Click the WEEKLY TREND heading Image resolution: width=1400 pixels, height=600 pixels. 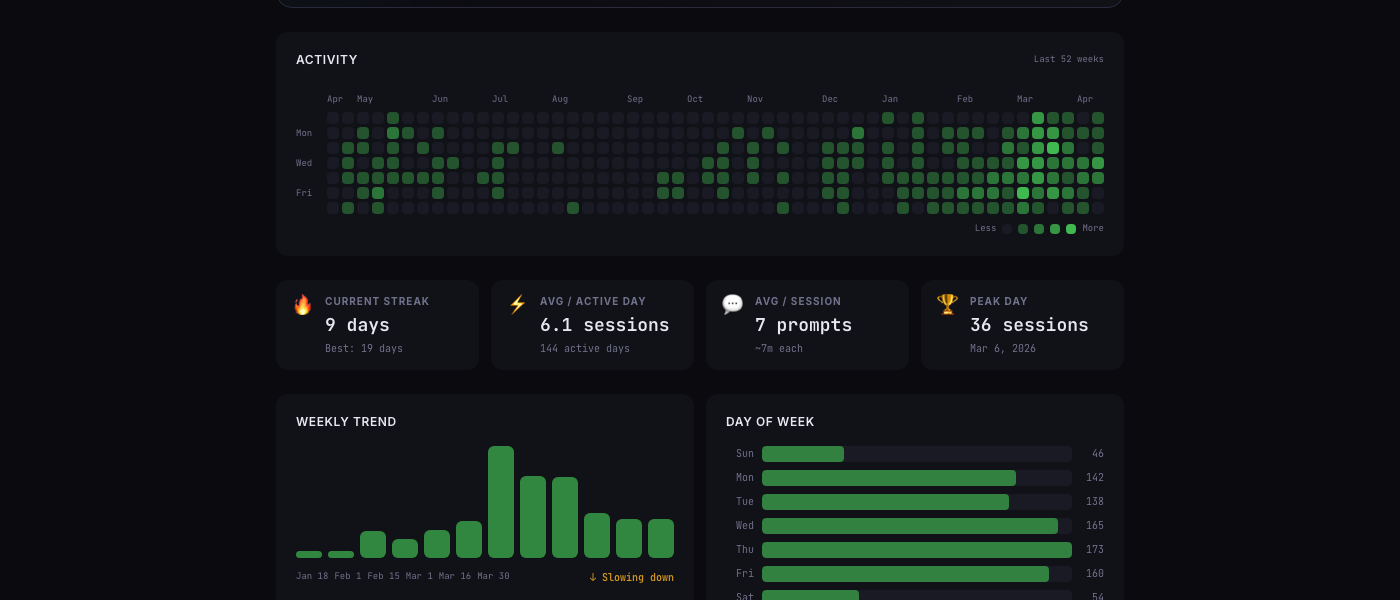click(x=346, y=422)
